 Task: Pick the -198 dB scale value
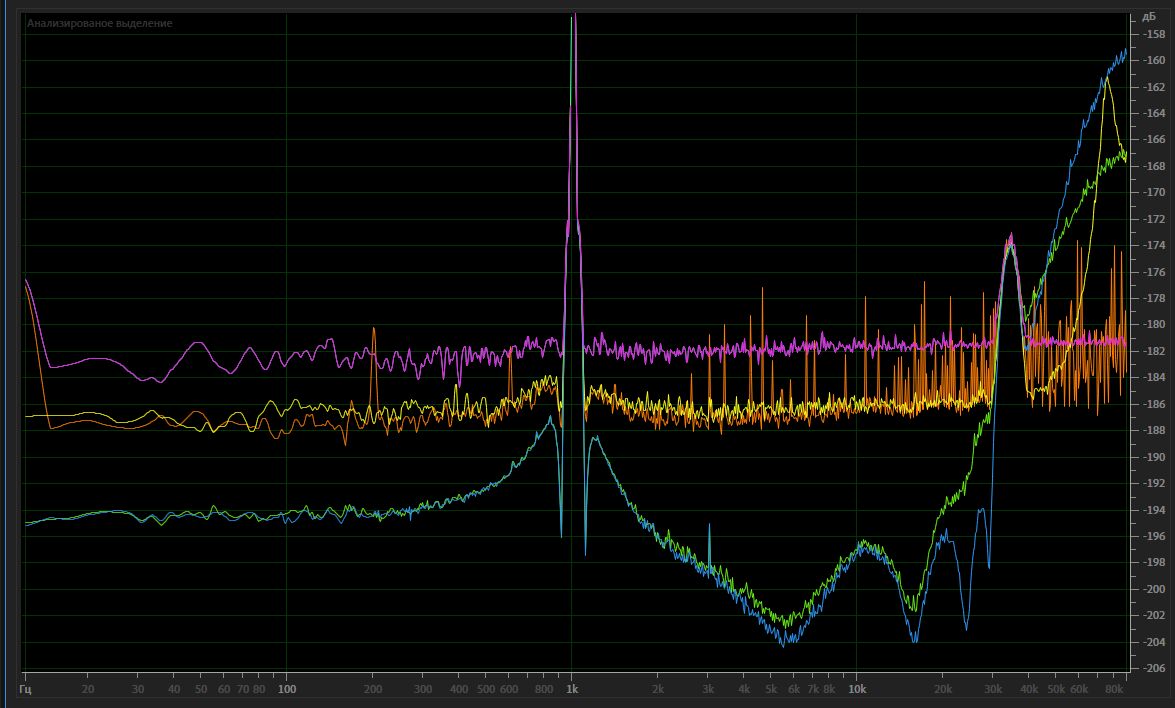1153,562
